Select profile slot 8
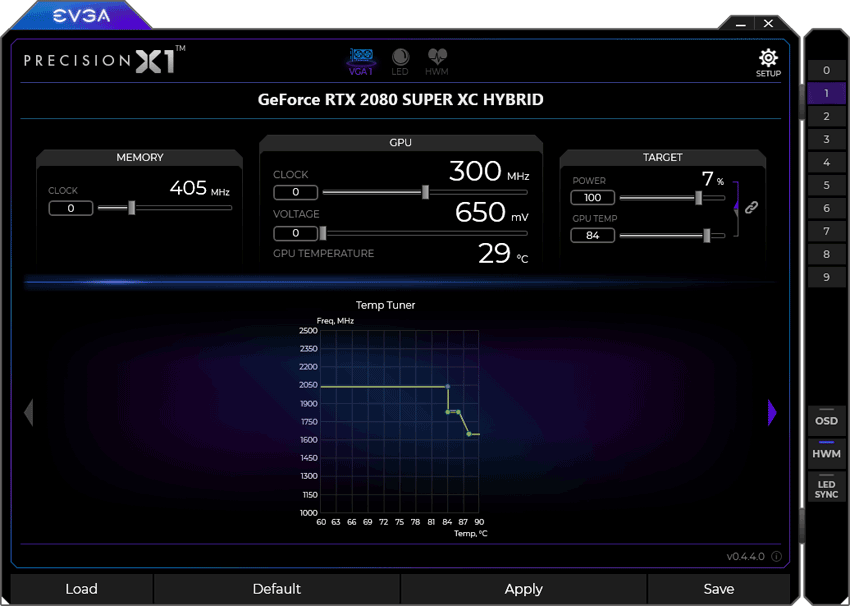This screenshot has width=850, height=606. (826, 254)
